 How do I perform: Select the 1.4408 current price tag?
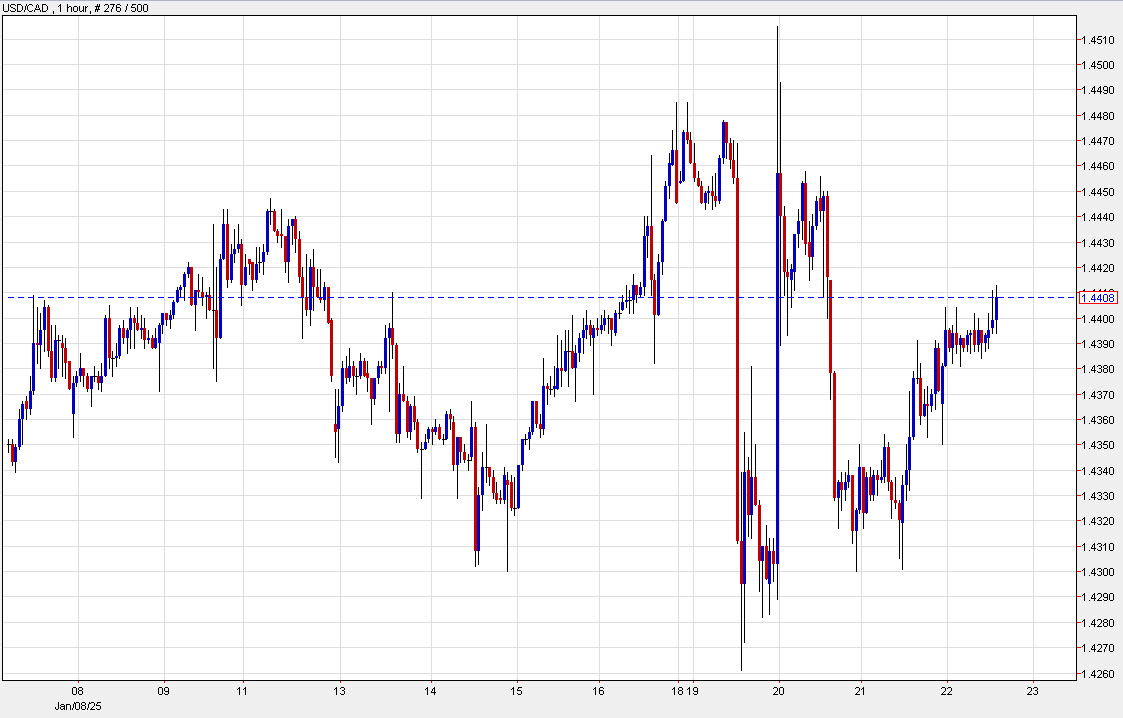[1097, 297]
